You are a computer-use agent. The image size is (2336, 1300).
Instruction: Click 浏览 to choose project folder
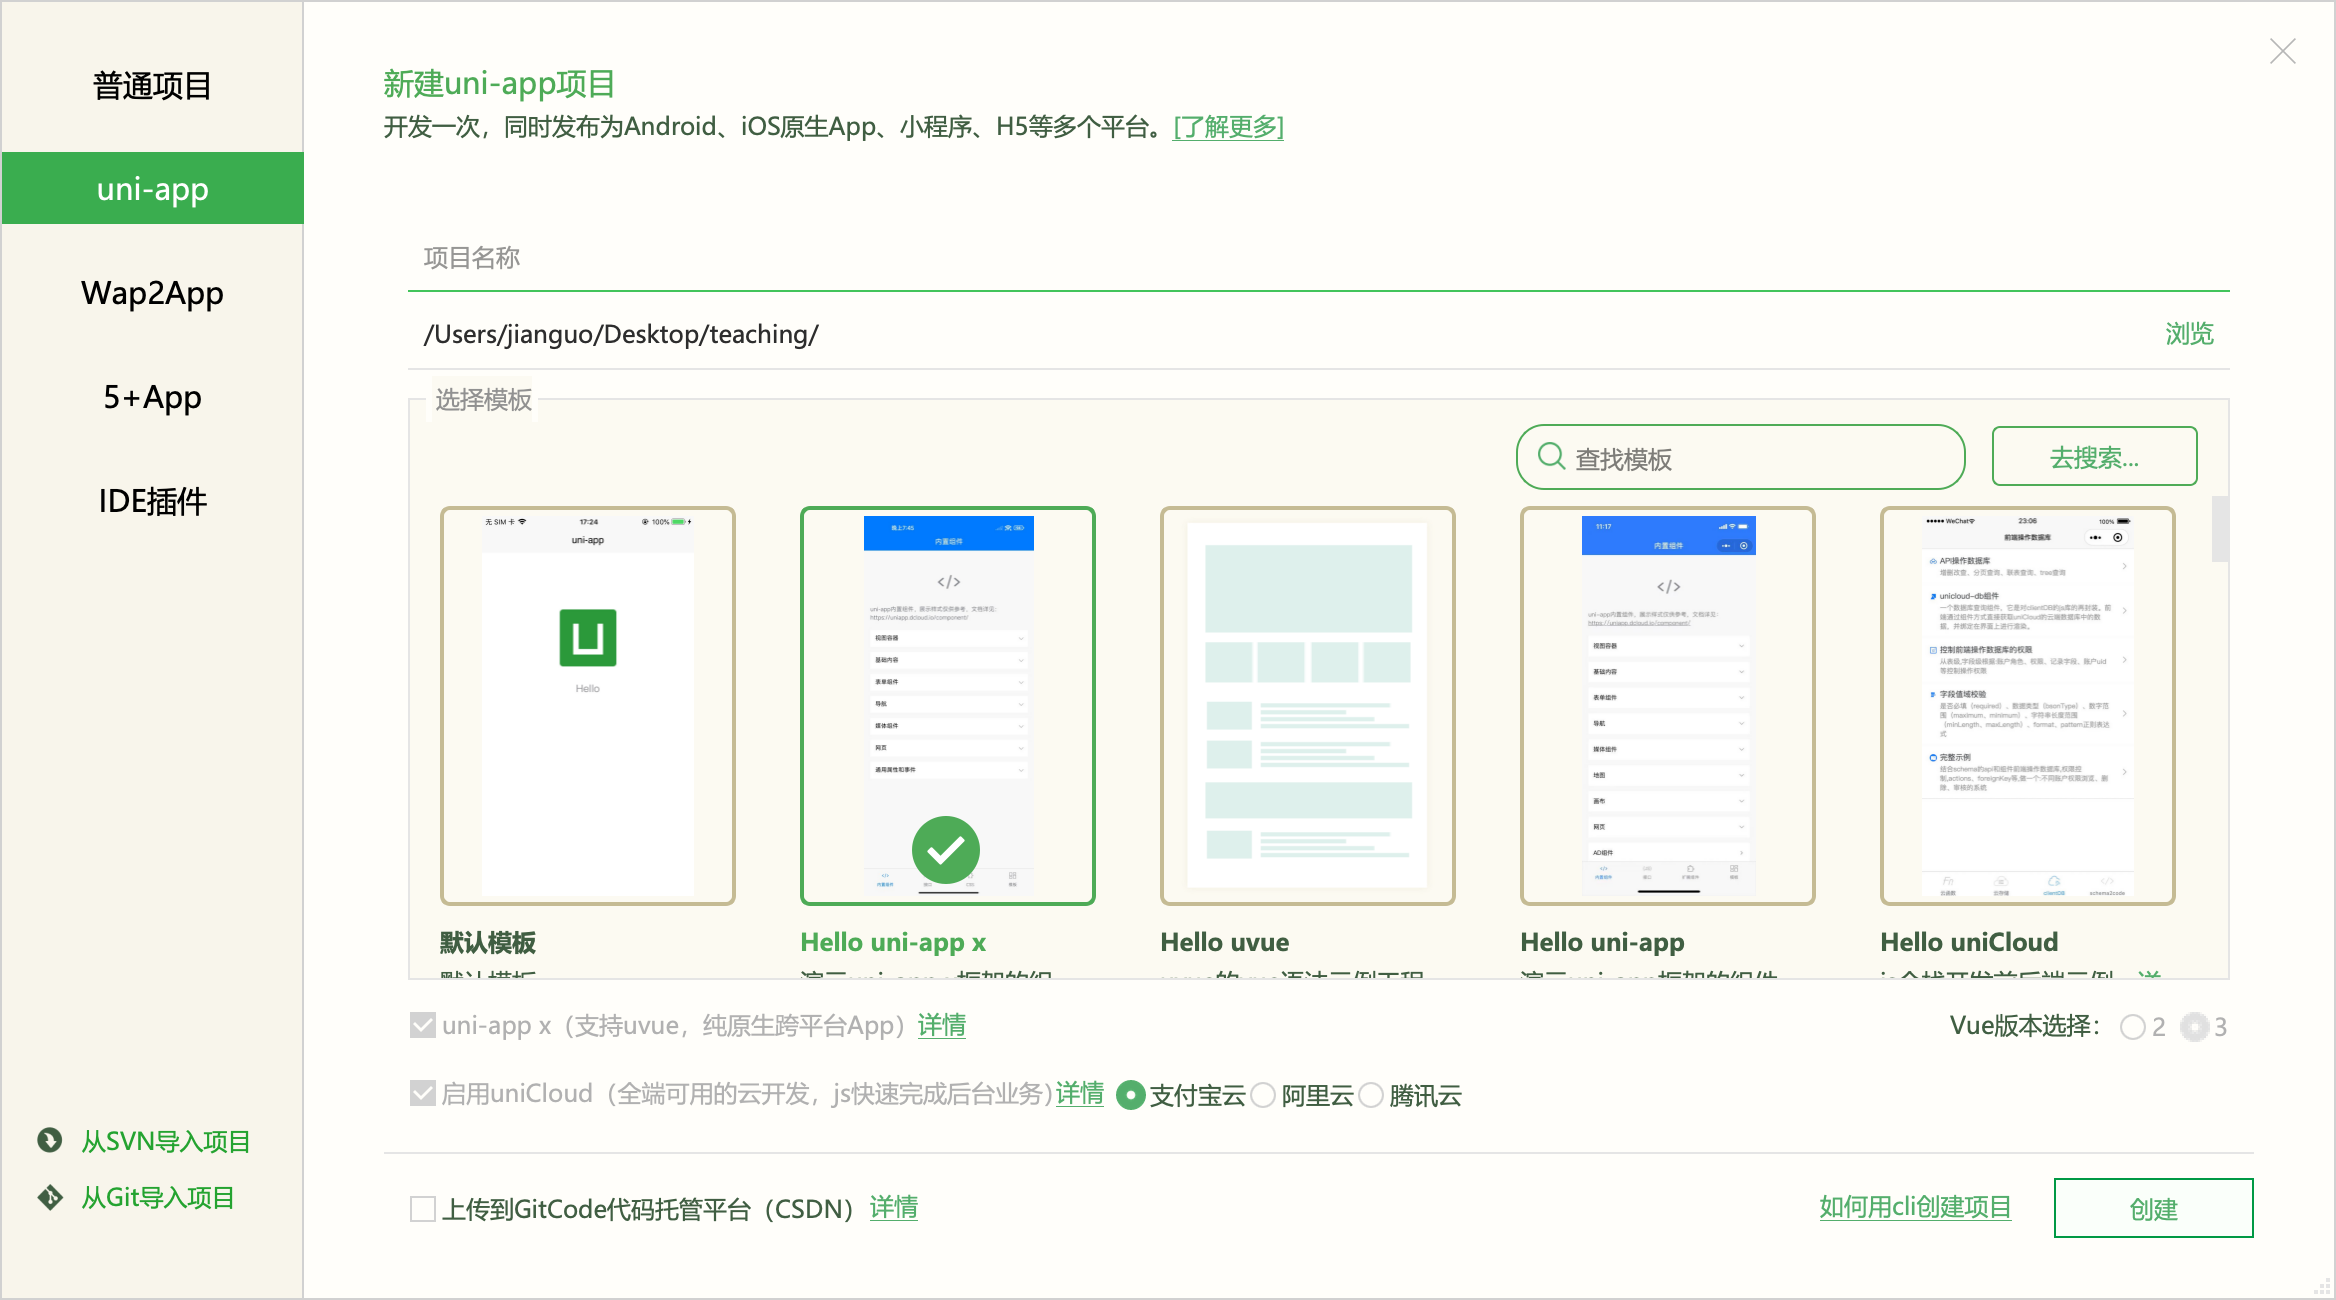point(2188,334)
